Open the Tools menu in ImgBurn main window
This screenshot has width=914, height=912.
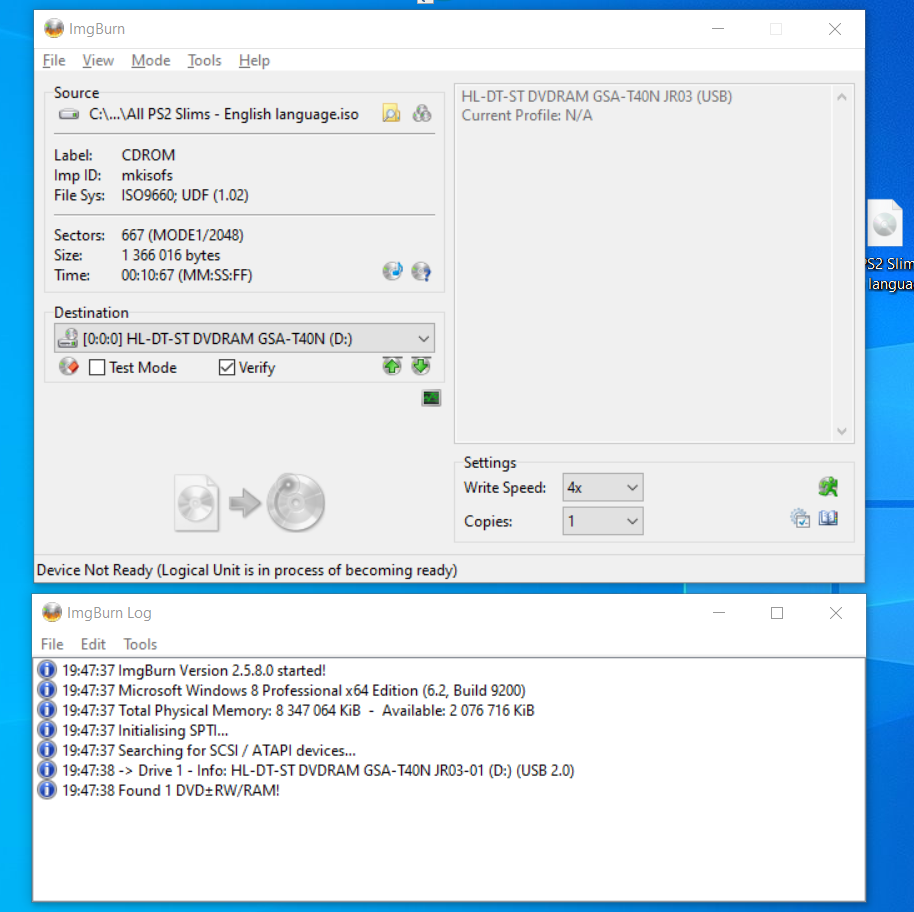point(204,61)
